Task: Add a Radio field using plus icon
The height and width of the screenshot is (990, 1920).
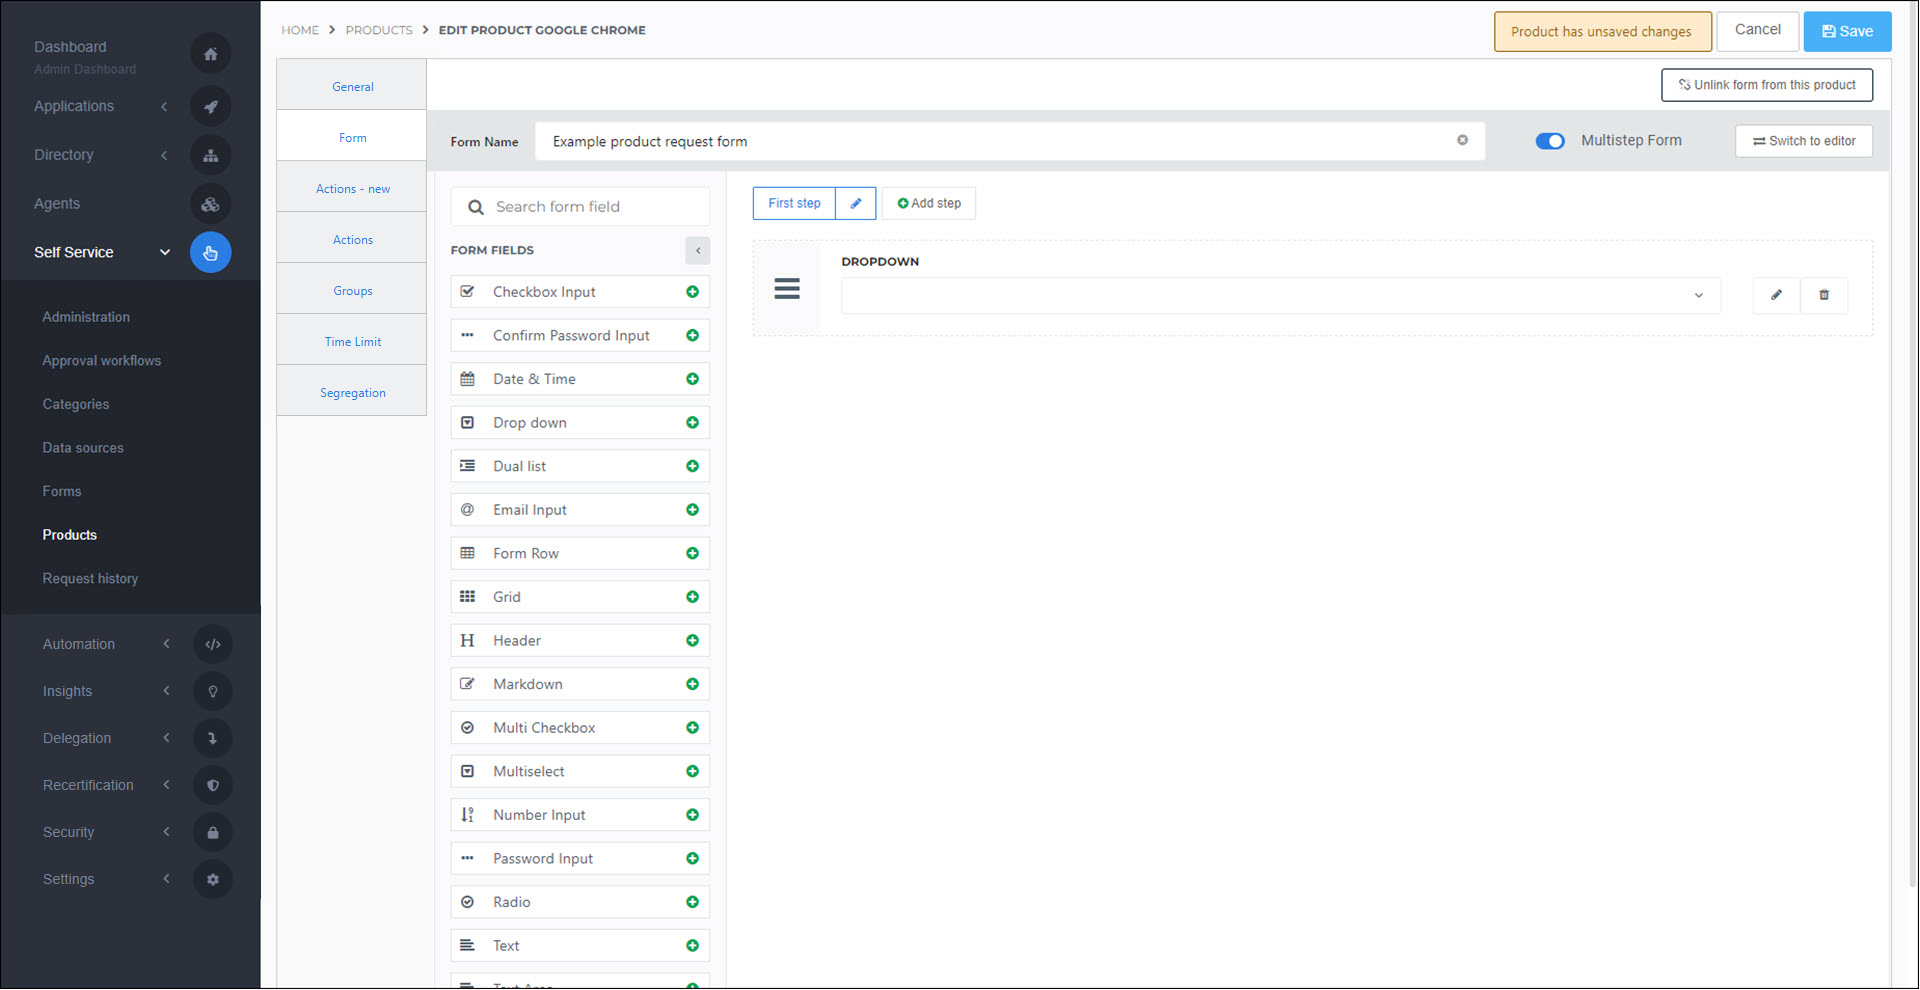Action: (x=693, y=901)
